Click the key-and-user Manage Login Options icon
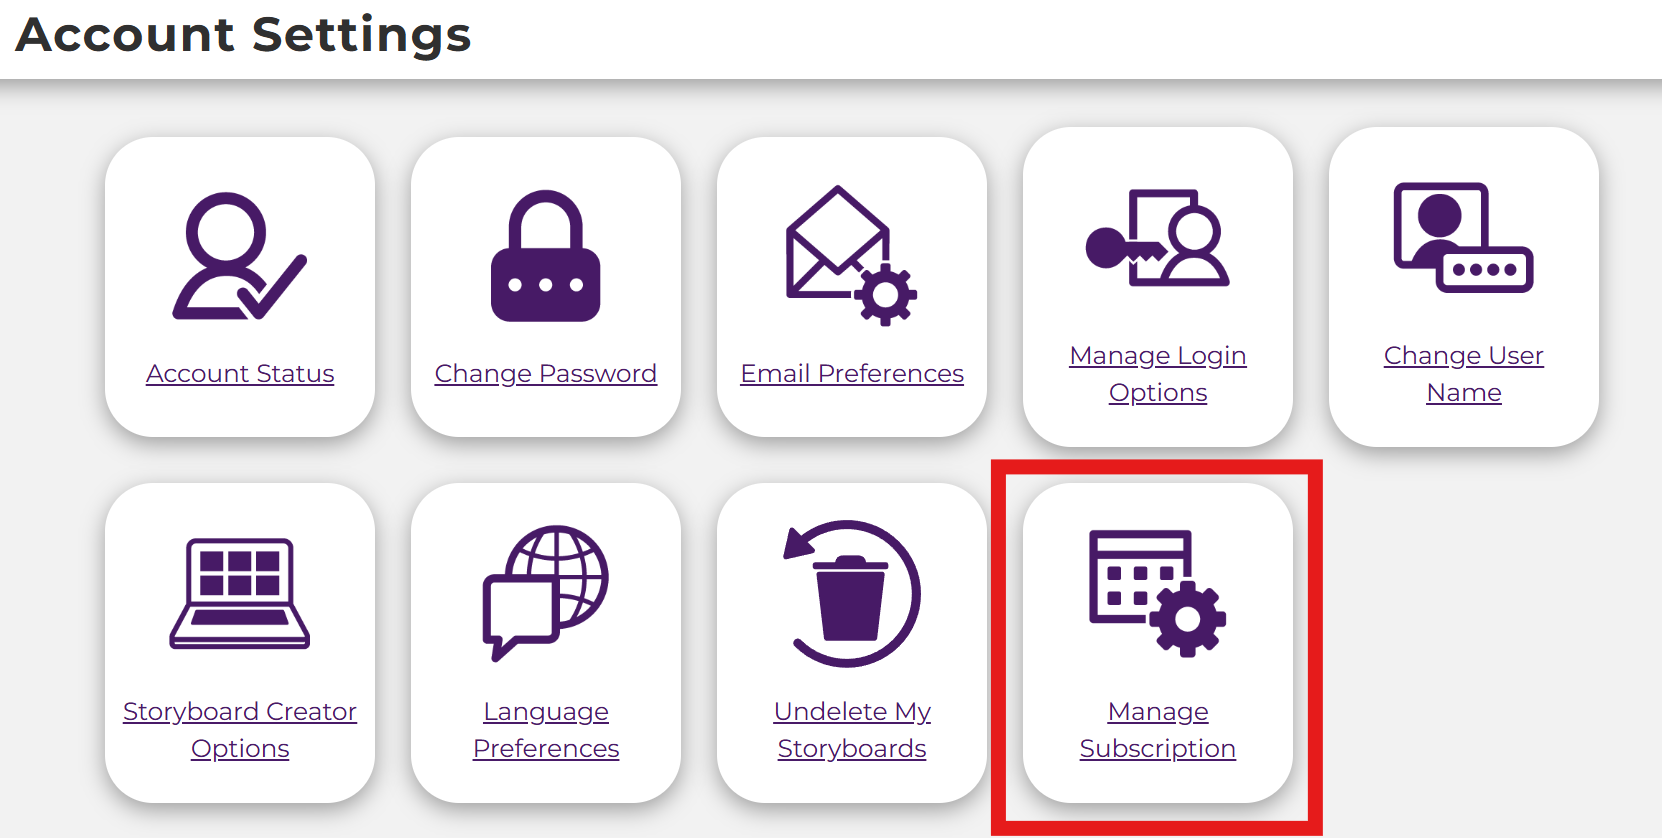 [x=1157, y=239]
